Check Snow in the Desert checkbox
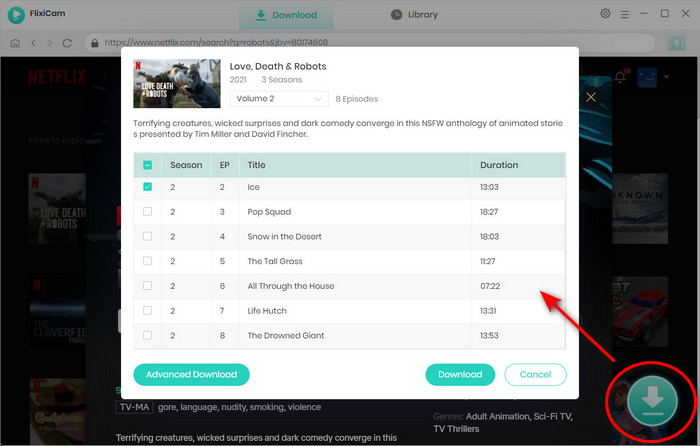The width and height of the screenshot is (700, 446). coord(147,236)
